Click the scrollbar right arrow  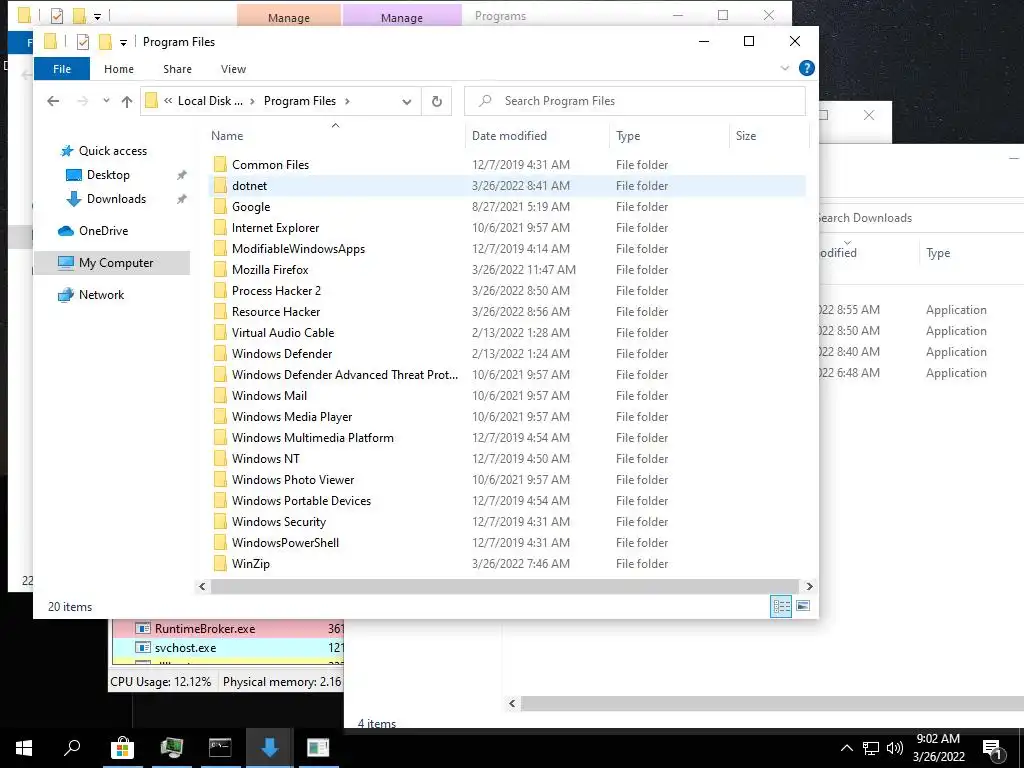coord(809,586)
